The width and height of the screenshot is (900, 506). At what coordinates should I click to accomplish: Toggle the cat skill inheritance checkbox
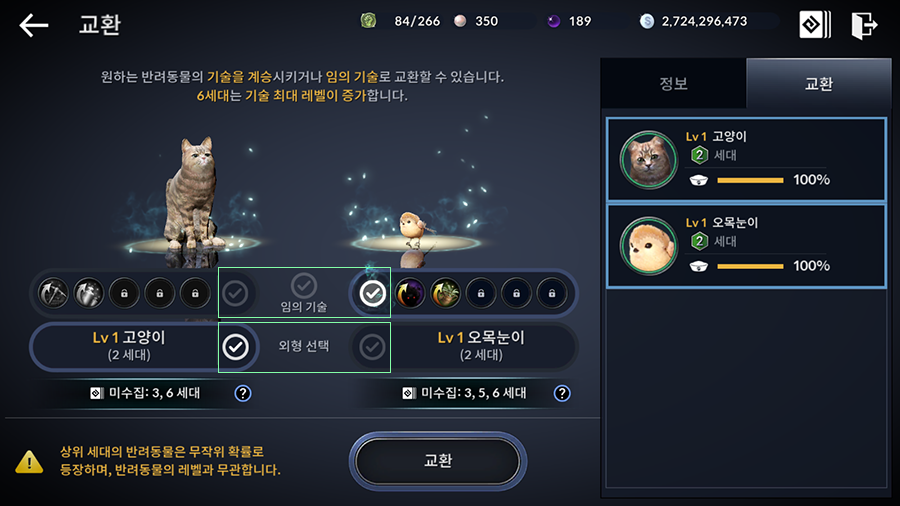click(235, 293)
